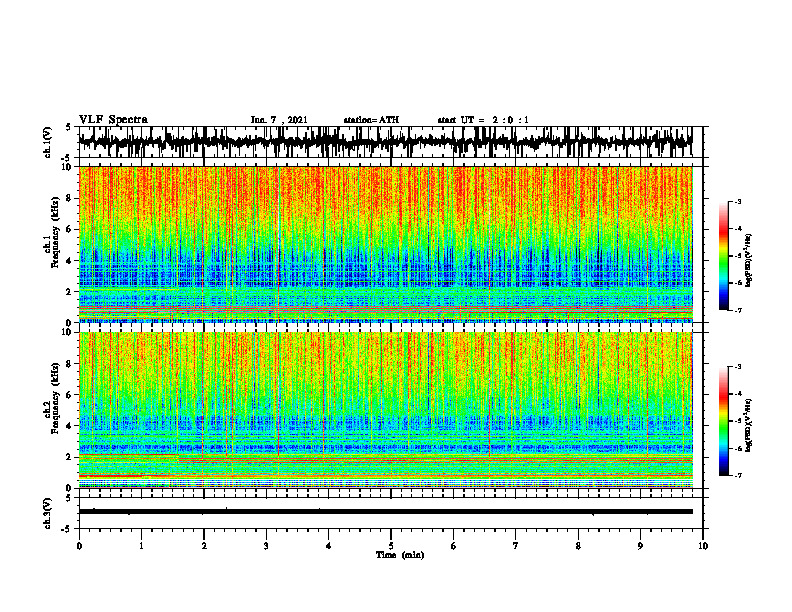Click the "-7" label on ch.2 colorbar
The height and width of the screenshot is (612, 792).
click(738, 475)
